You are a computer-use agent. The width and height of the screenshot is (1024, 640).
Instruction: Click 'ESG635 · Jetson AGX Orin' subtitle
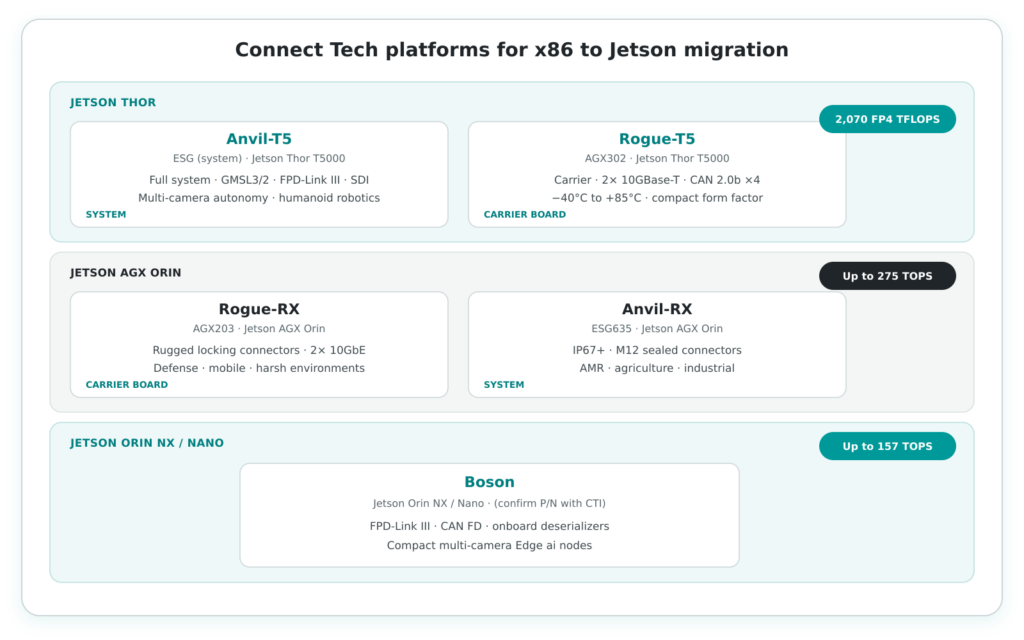click(x=657, y=328)
